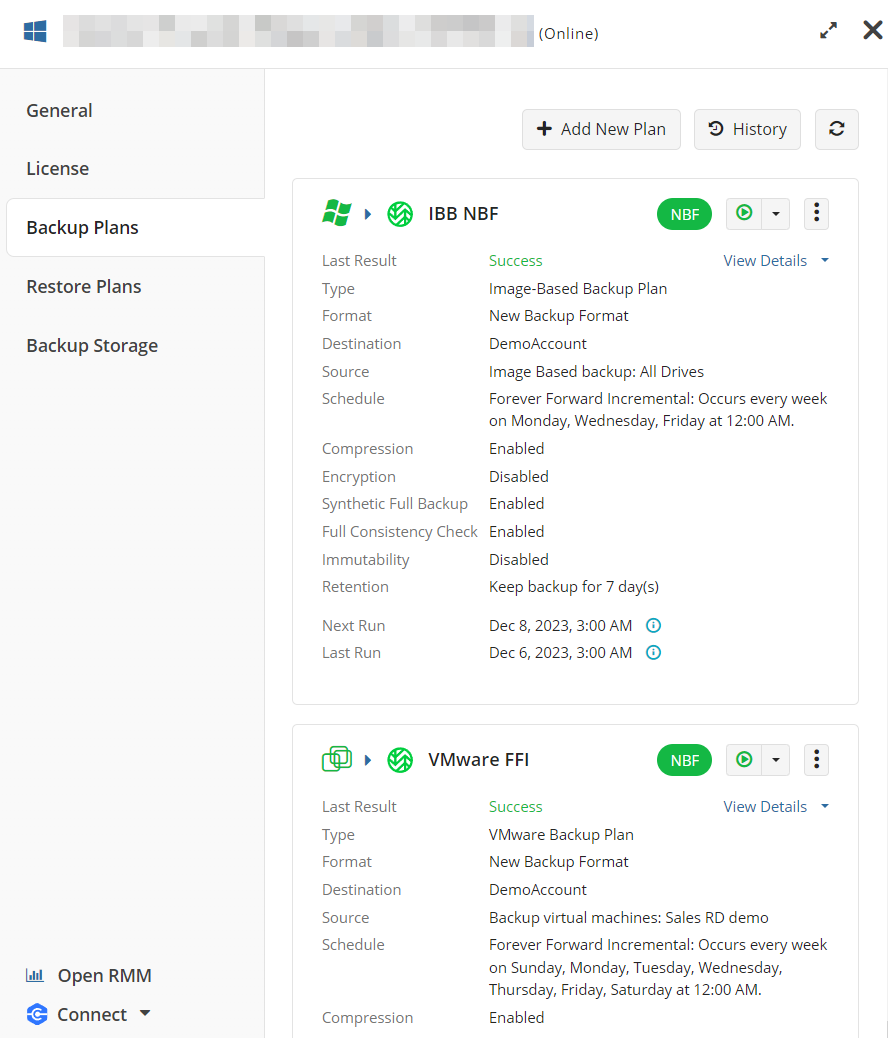Open the three-dot menu for the VMware FFI plan
Screen dimensions: 888x1038
(816, 760)
